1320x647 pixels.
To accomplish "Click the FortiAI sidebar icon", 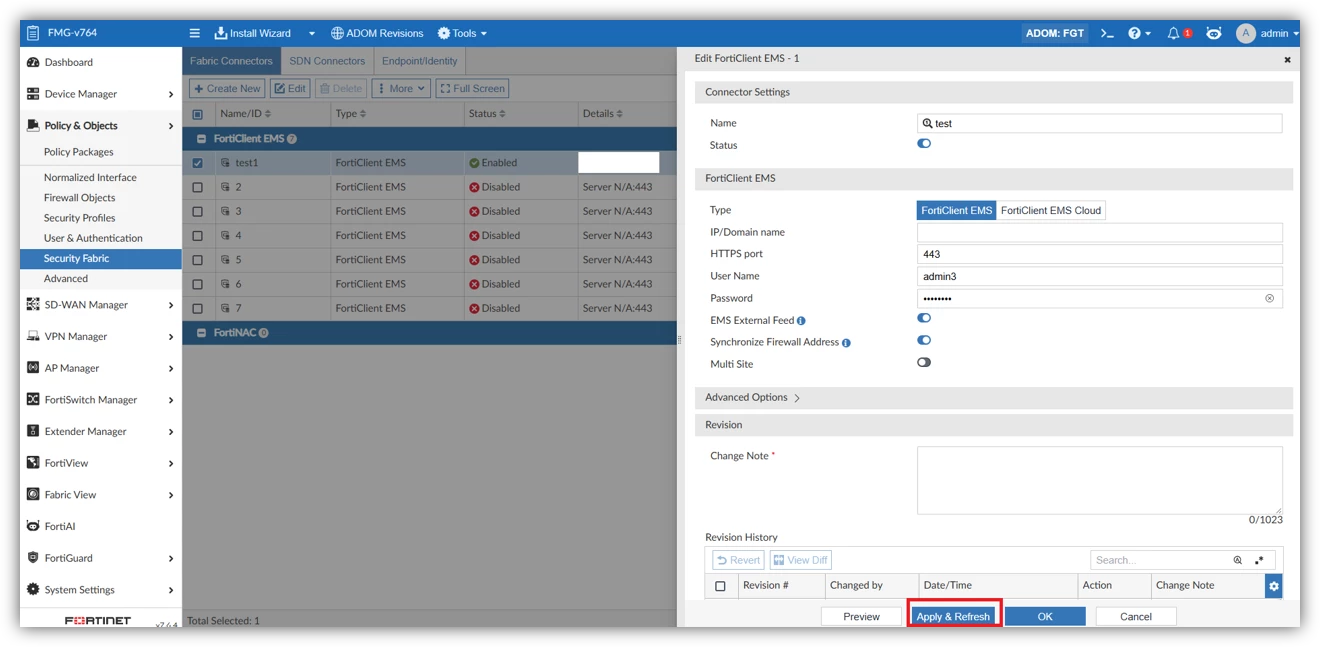I will click(33, 526).
